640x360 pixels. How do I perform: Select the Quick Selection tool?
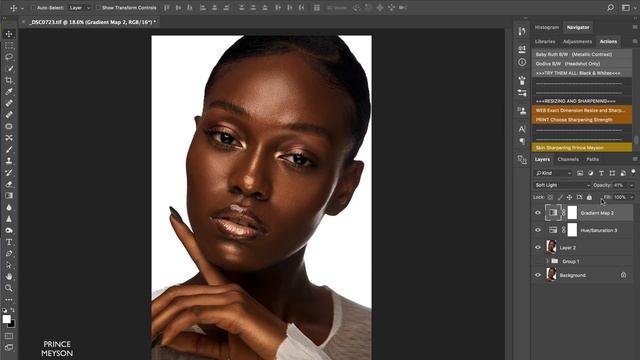pyautogui.click(x=9, y=69)
